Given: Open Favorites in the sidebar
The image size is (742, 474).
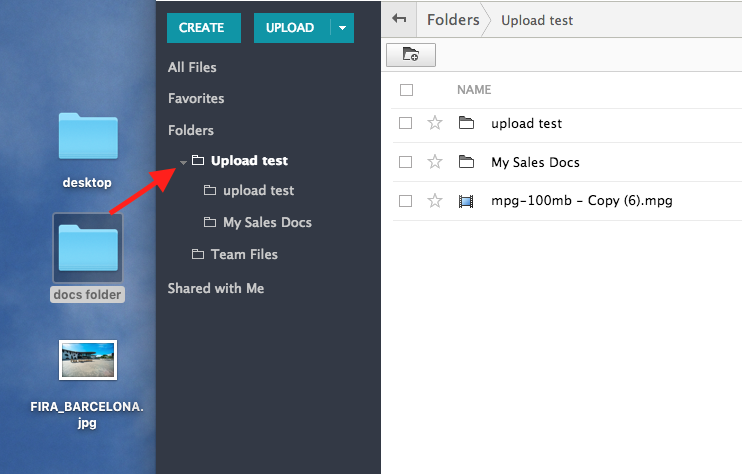Looking at the screenshot, I should click(196, 98).
